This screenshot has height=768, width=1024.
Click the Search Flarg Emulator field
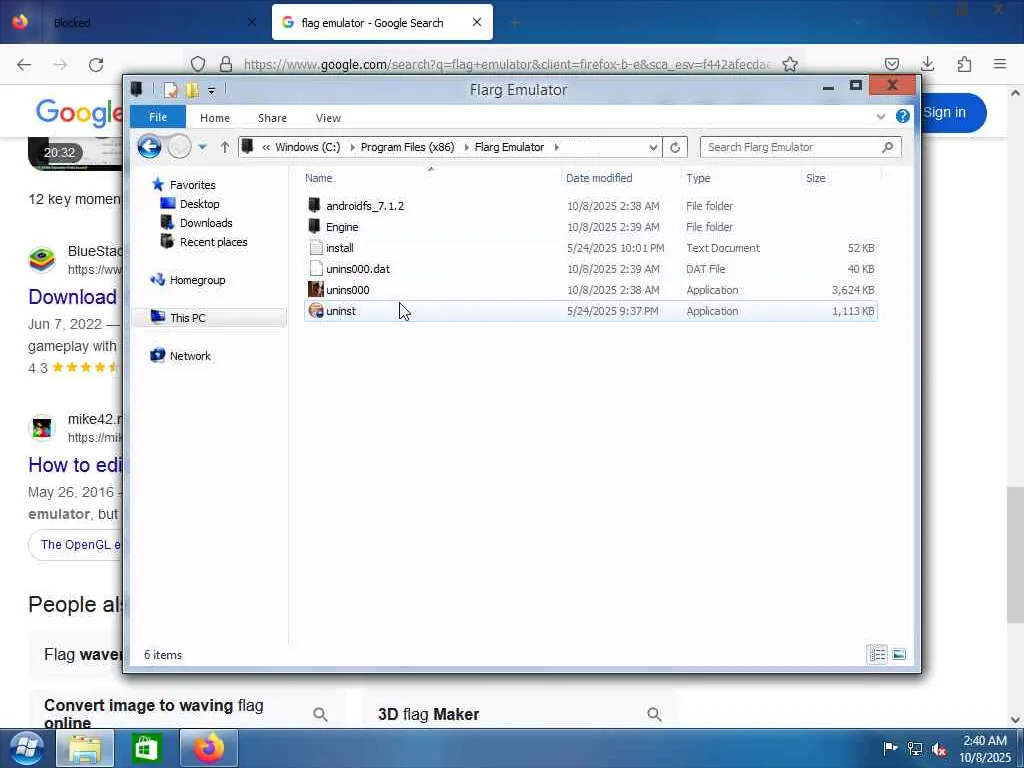pyautogui.click(x=801, y=147)
